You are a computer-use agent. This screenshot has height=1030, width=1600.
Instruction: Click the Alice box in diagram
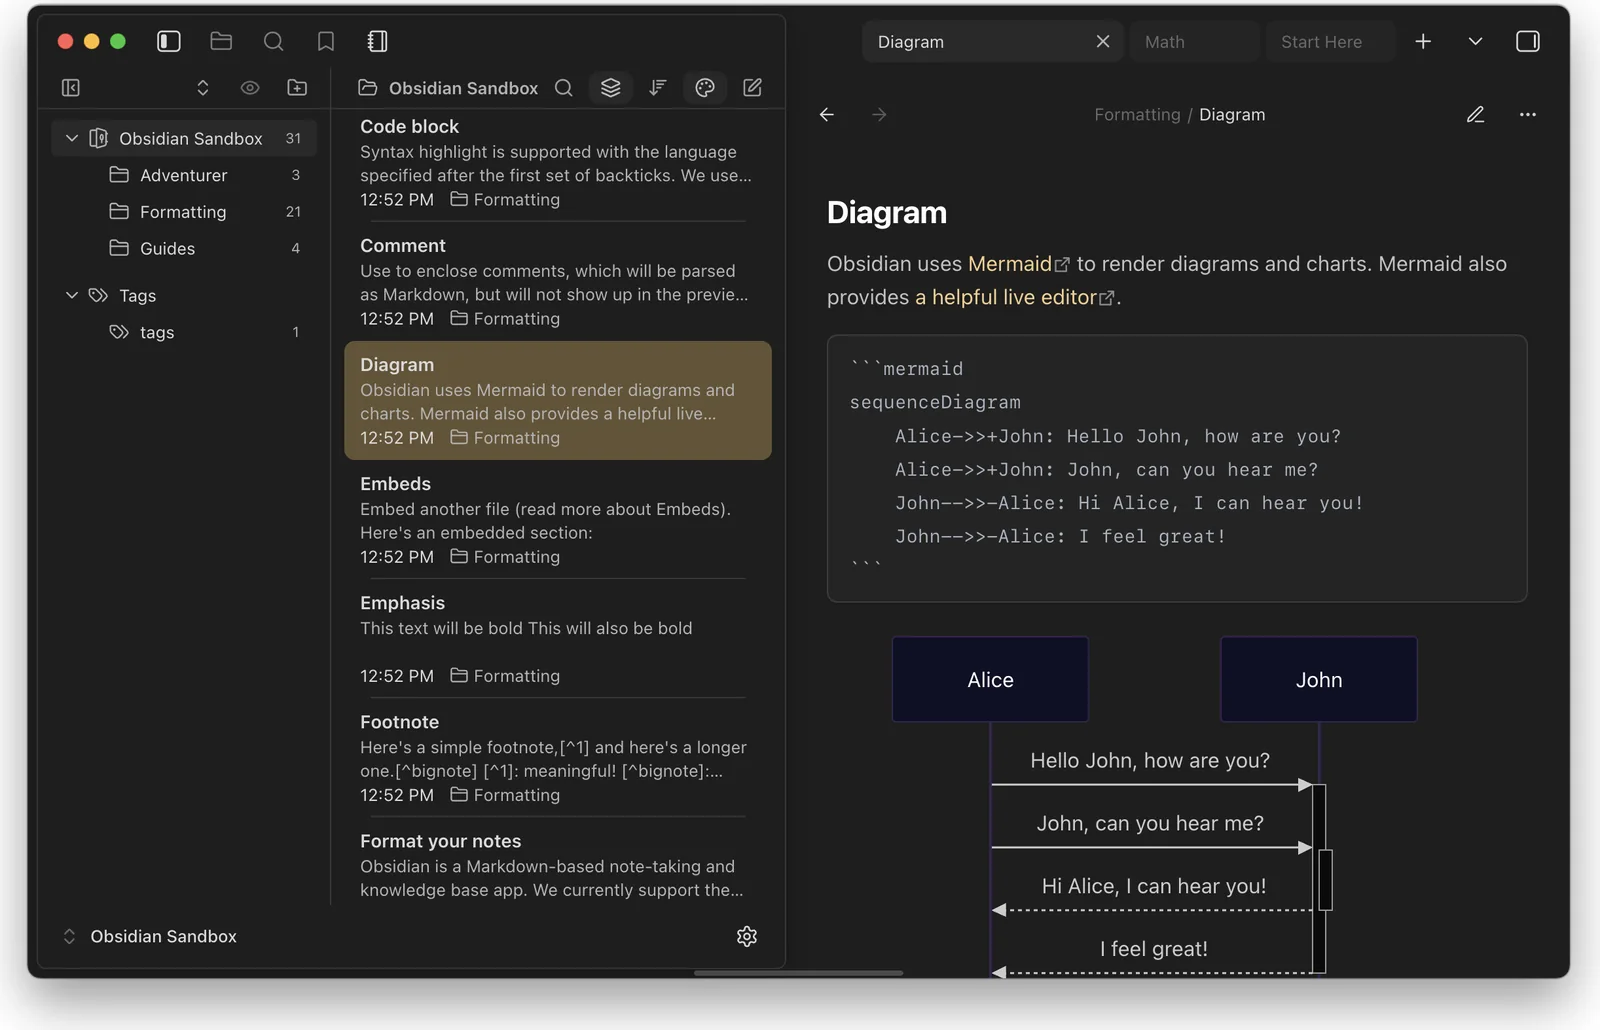pyautogui.click(x=990, y=680)
